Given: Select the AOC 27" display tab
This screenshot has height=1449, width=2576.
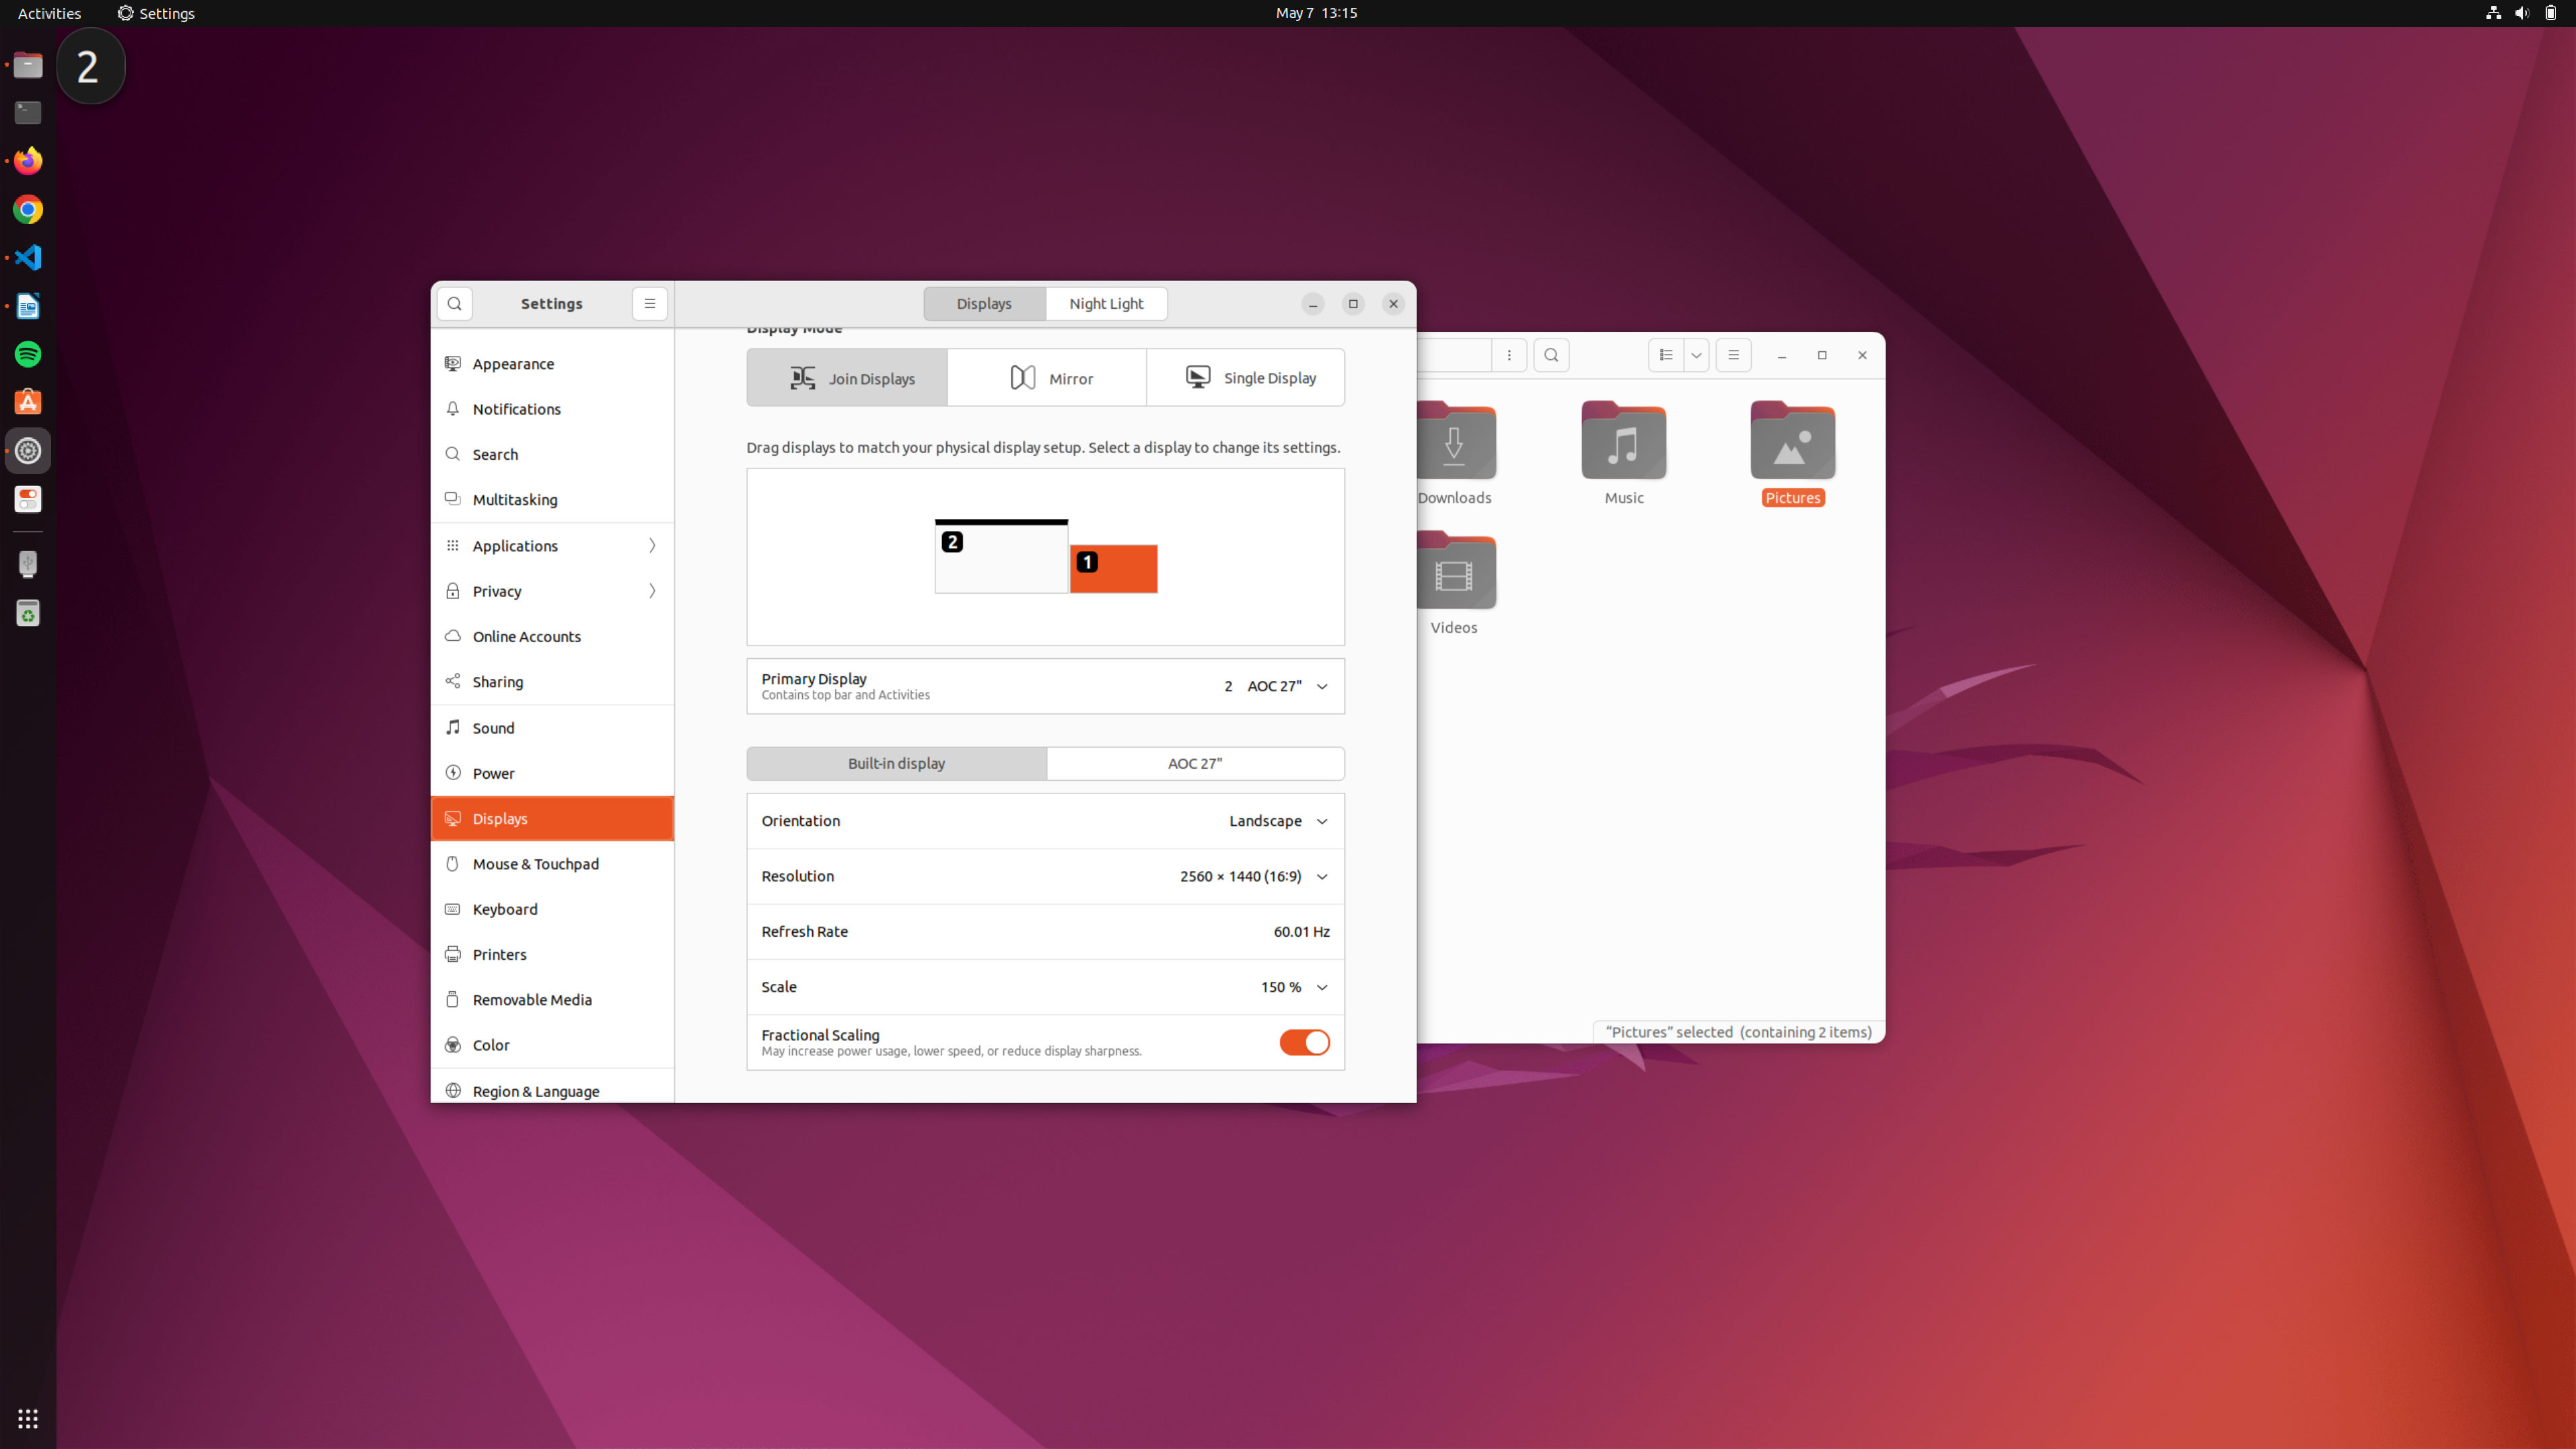Looking at the screenshot, I should 1195,763.
